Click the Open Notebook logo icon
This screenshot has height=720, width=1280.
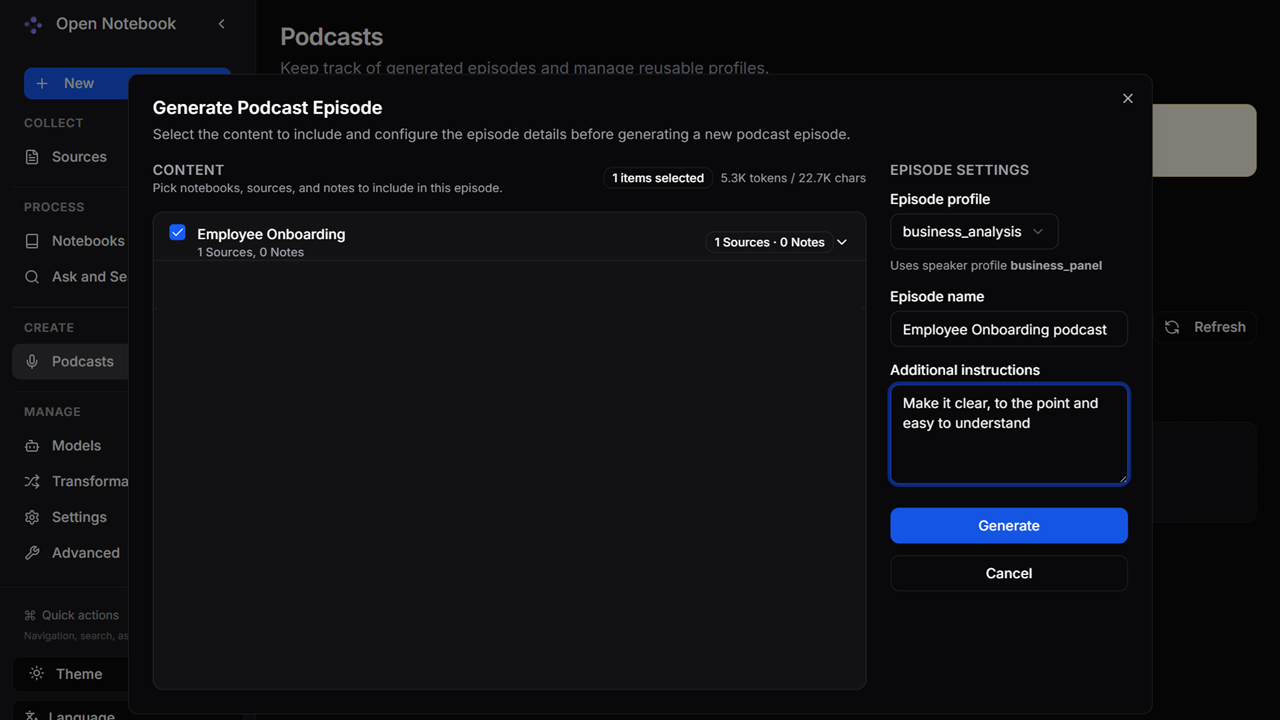(x=33, y=24)
